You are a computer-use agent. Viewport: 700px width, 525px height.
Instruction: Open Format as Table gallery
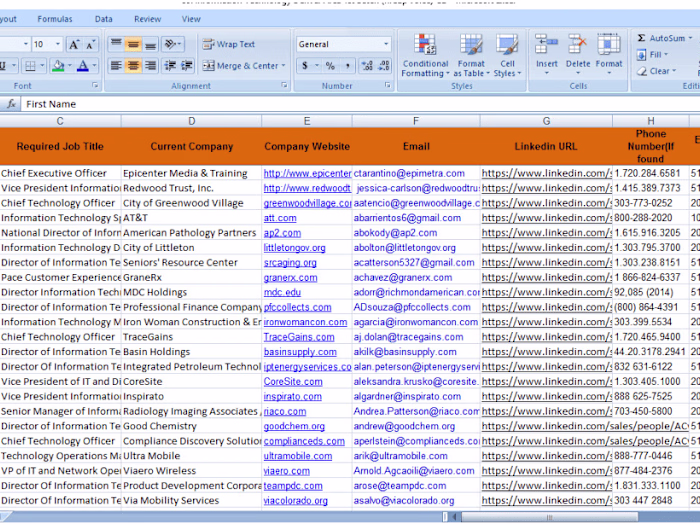coord(471,56)
